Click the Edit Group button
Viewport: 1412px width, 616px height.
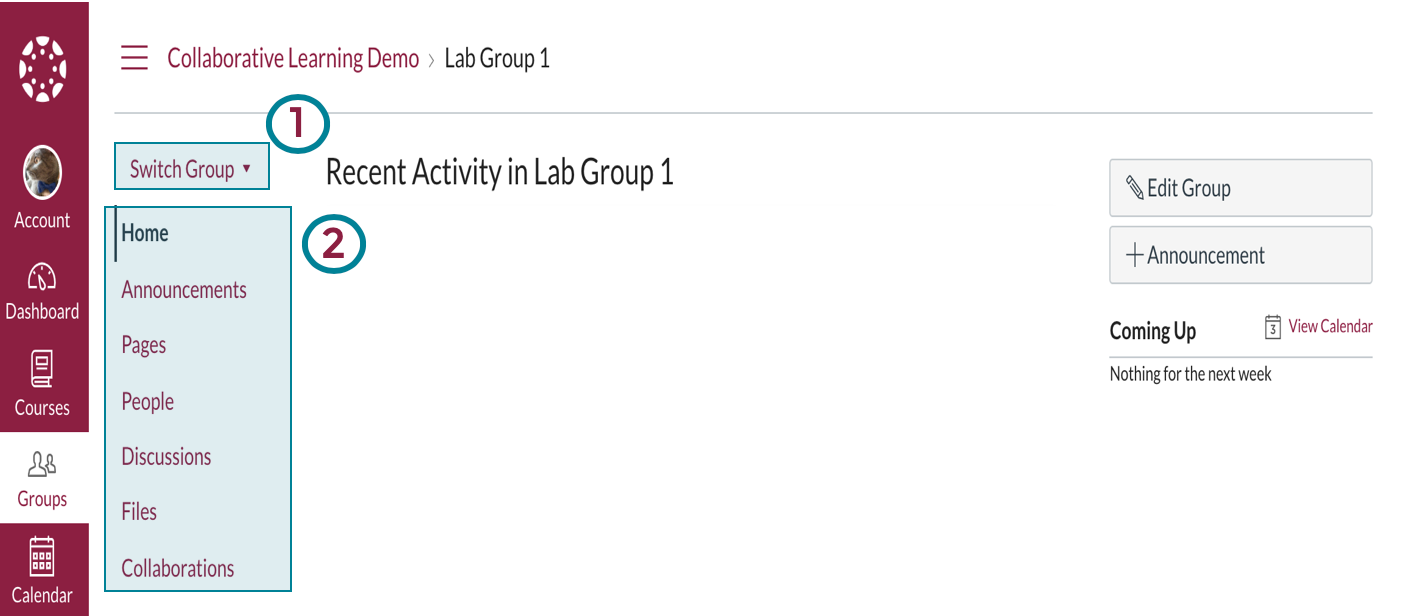tap(1240, 188)
